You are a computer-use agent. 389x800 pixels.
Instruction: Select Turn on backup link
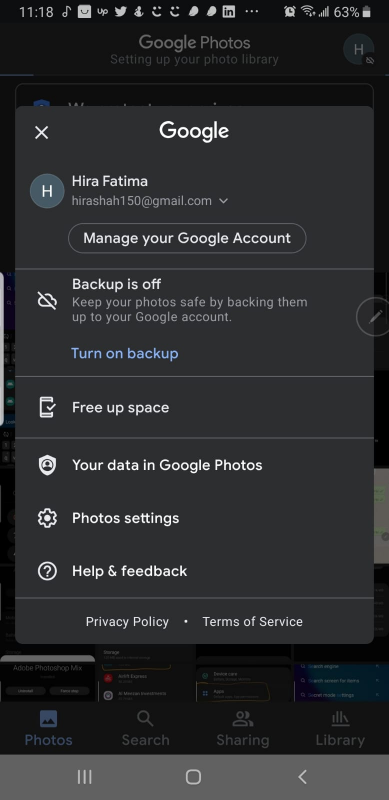point(125,353)
